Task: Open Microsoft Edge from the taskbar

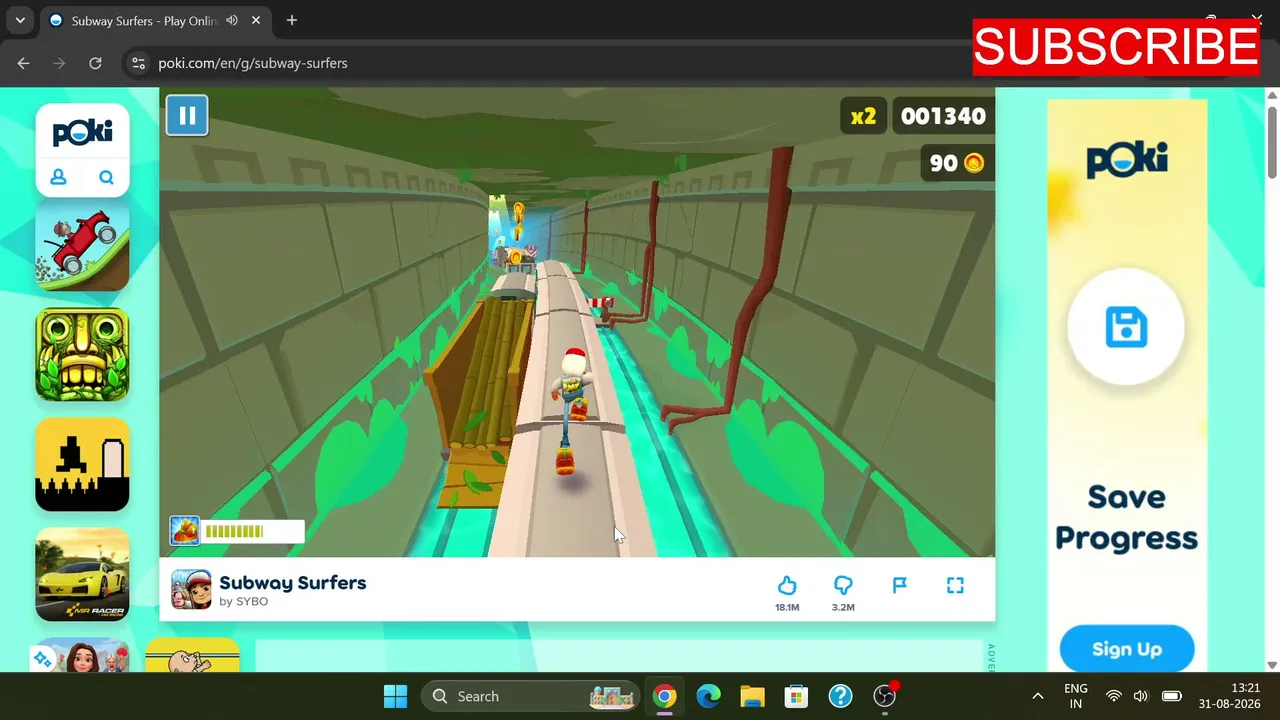Action: [708, 696]
